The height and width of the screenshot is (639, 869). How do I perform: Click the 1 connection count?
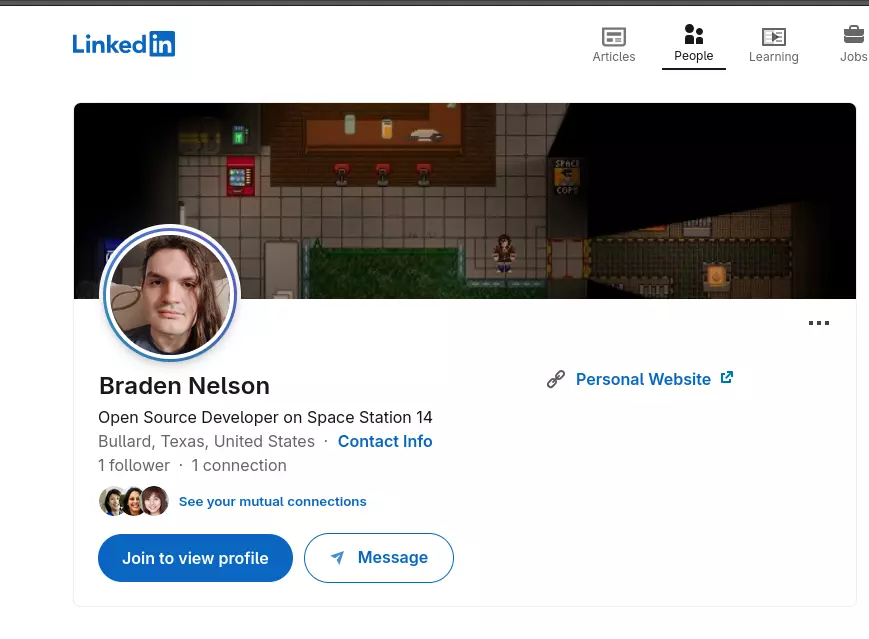(x=239, y=465)
